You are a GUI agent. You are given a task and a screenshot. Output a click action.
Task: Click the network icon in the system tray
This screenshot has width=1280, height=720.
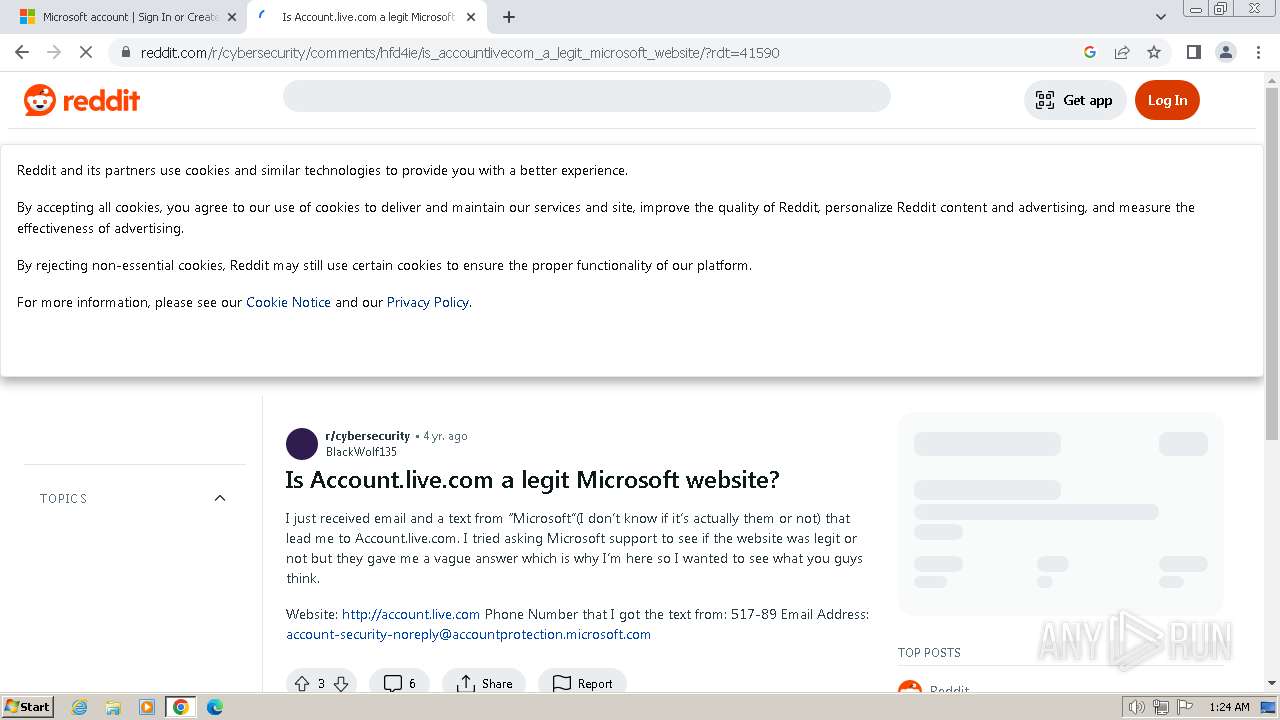(1161, 707)
